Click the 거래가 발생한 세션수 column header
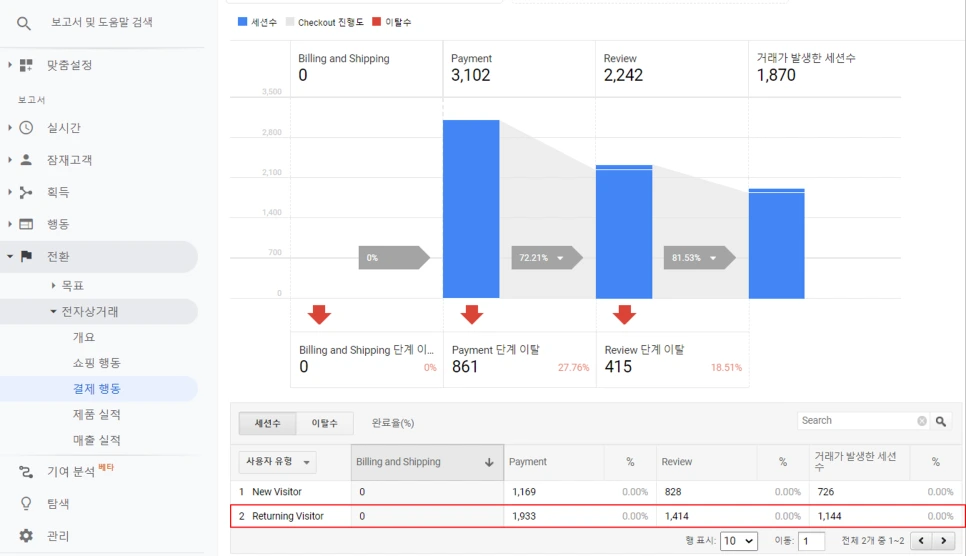This screenshot has height=556, width=966. pos(855,462)
